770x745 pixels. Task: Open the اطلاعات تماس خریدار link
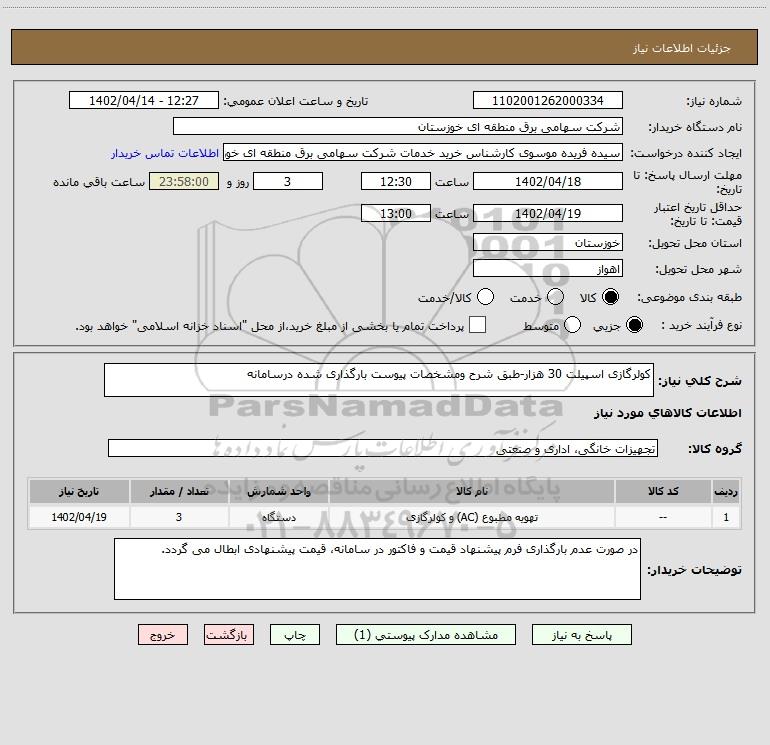165,153
